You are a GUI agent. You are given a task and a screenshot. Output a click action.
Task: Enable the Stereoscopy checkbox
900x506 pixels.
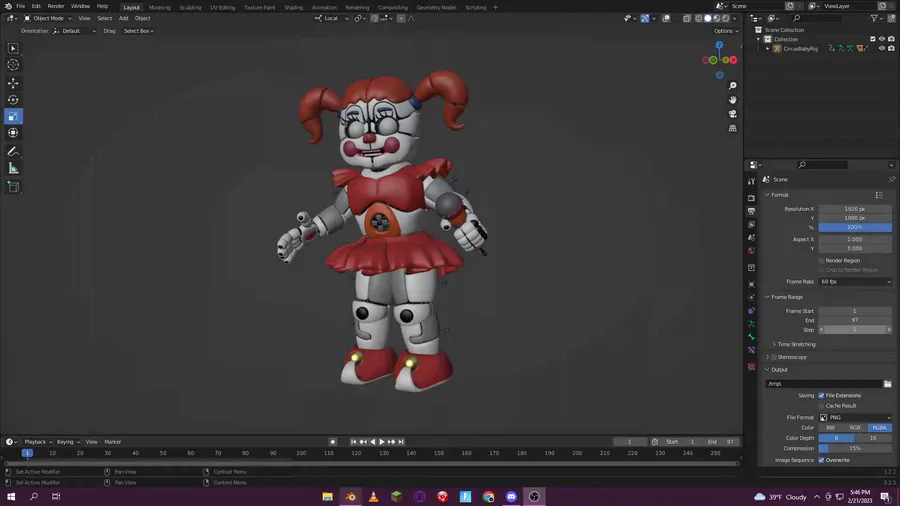coord(774,357)
